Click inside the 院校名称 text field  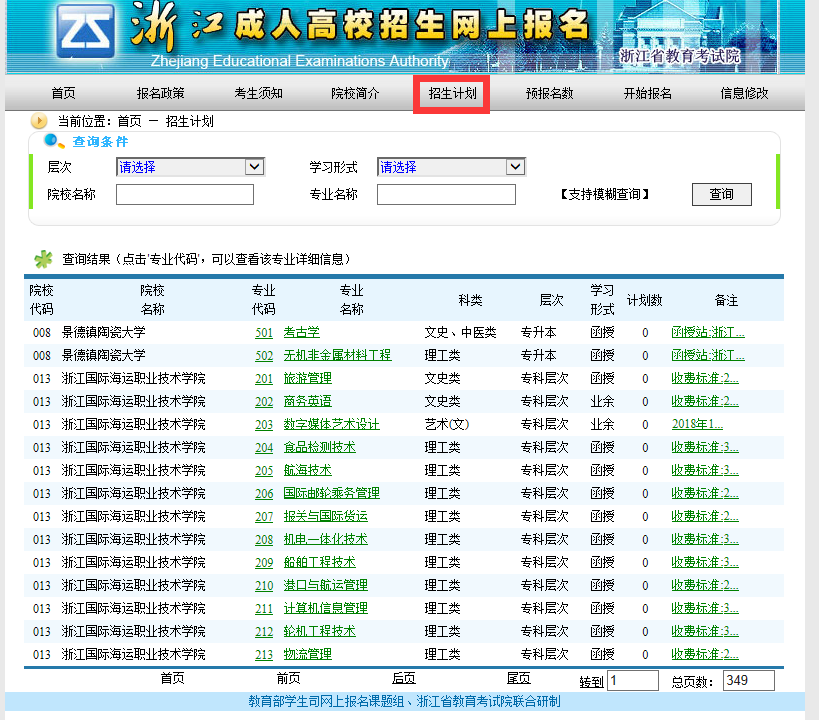coord(185,194)
